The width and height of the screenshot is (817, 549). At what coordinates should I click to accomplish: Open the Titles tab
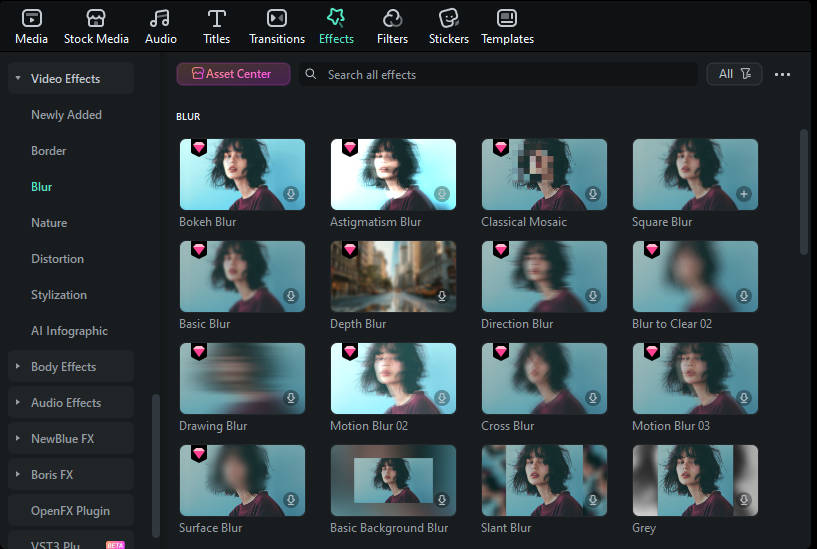tap(216, 27)
